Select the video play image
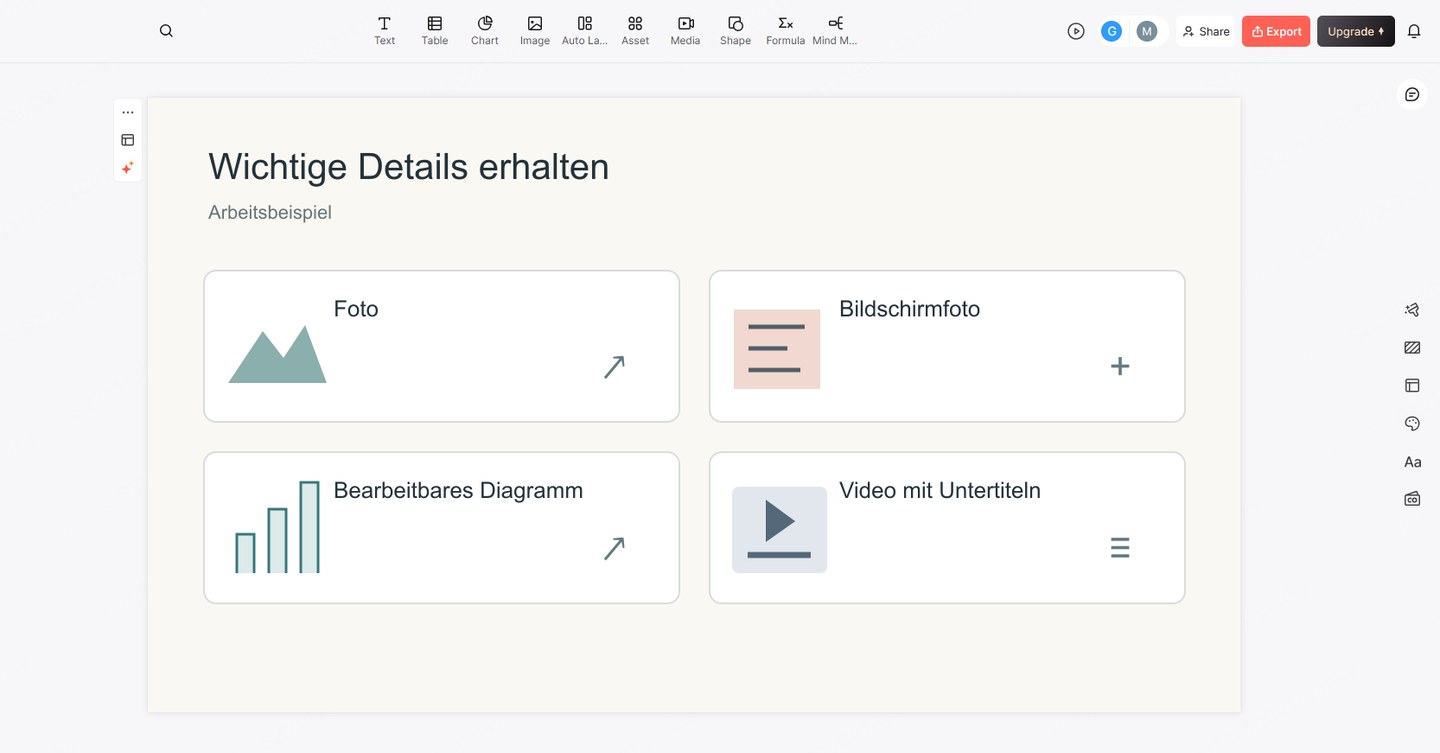Viewport: 1440px width, 753px height. [x=779, y=530]
